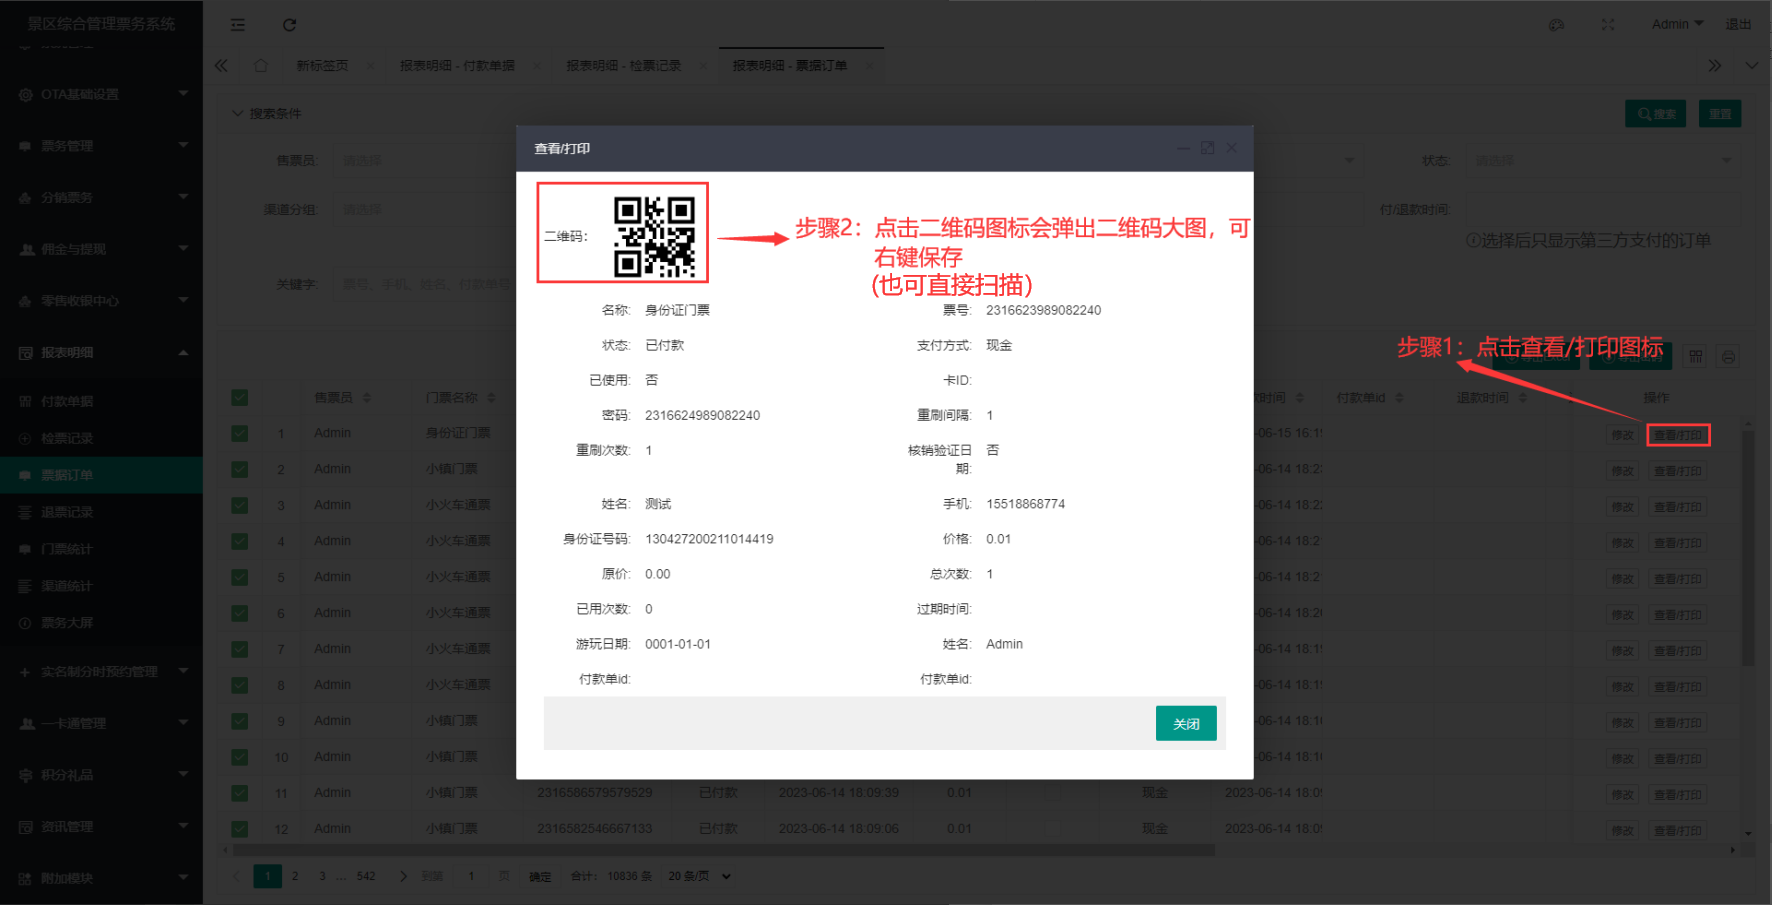Uncheck the checkbox for row 11
Viewport: 1772px width, 905px height.
[x=240, y=793]
